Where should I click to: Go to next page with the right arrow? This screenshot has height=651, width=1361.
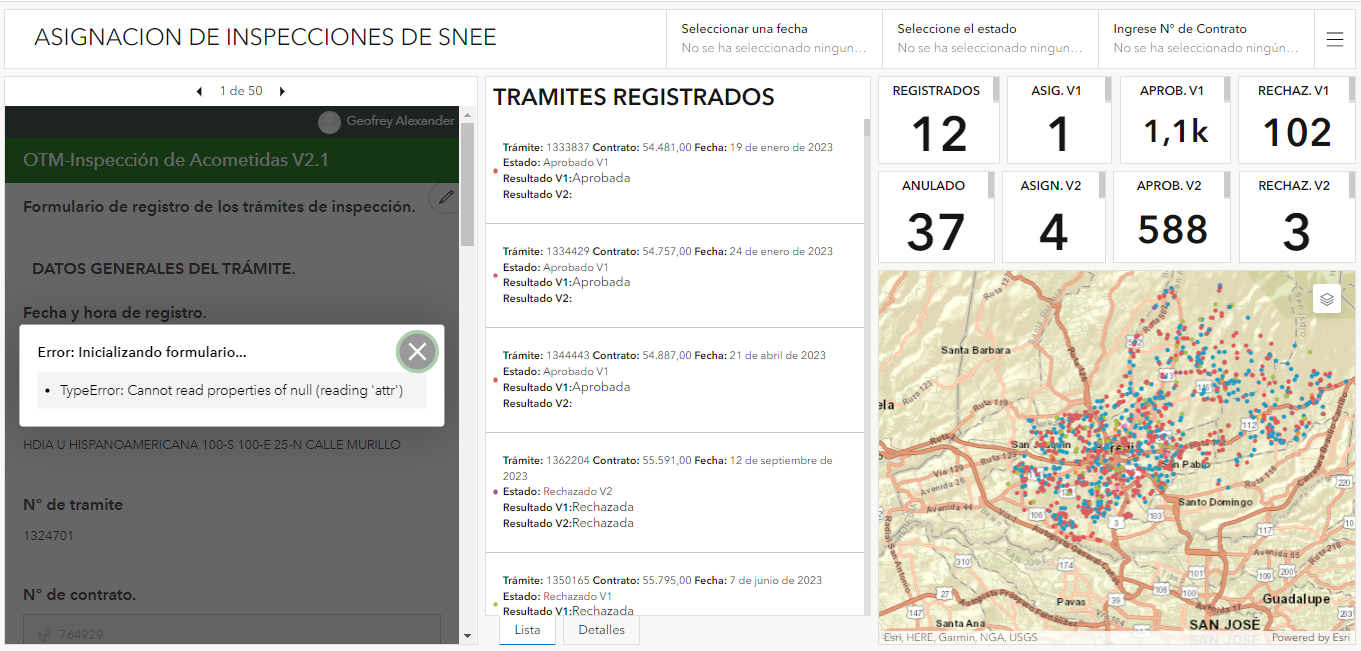pos(282,90)
